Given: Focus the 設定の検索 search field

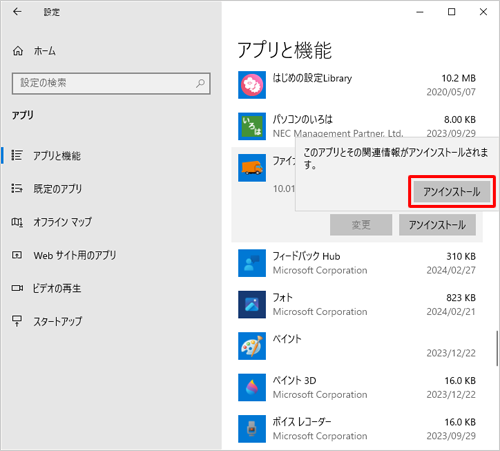Looking at the screenshot, I should pos(111,83).
